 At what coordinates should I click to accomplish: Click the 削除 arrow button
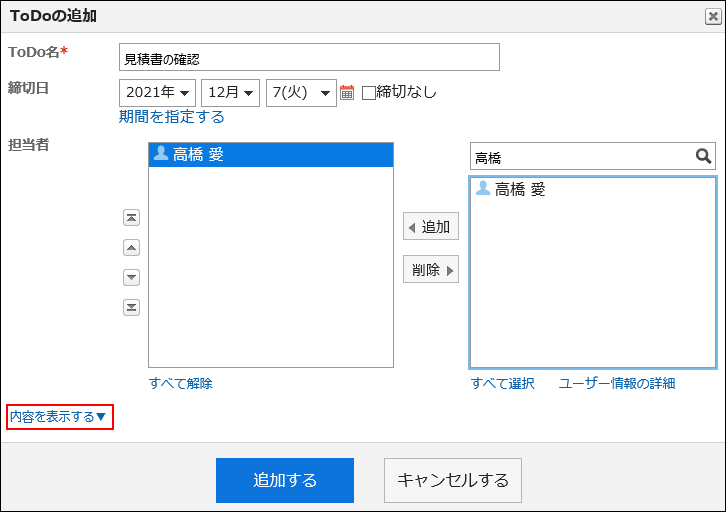[x=431, y=269]
